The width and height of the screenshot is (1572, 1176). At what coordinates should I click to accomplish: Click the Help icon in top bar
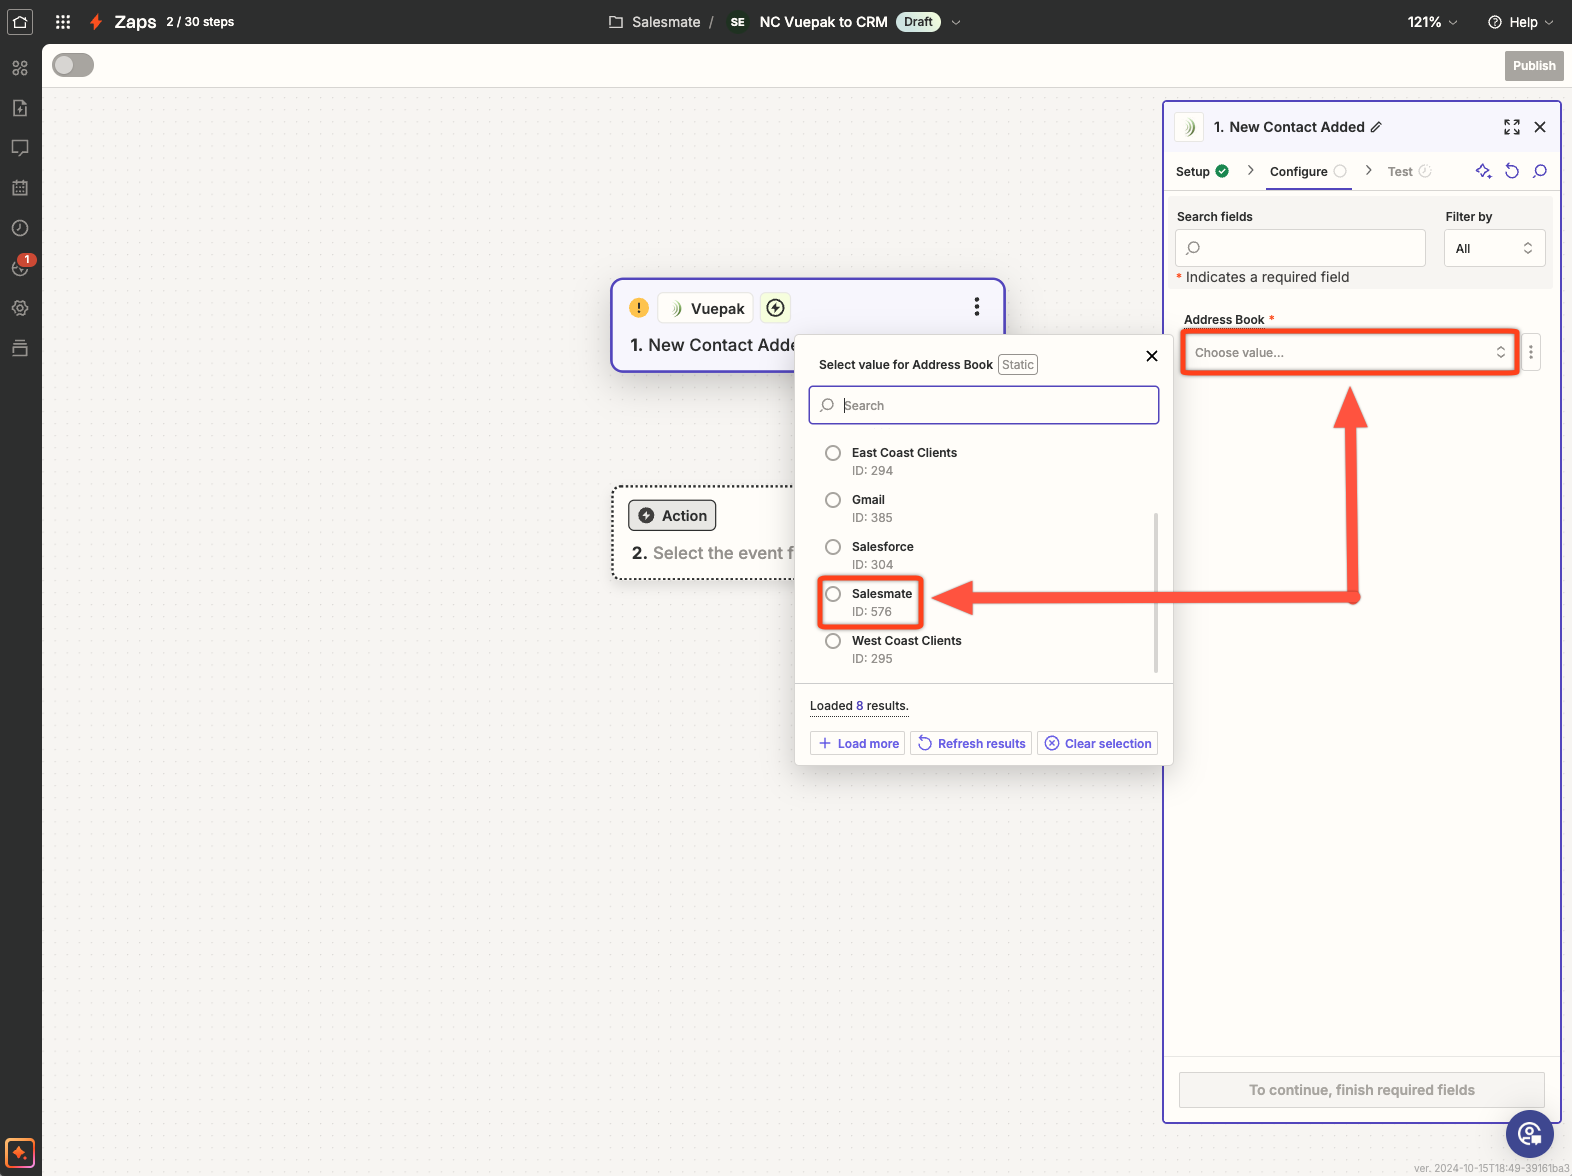pos(1495,22)
